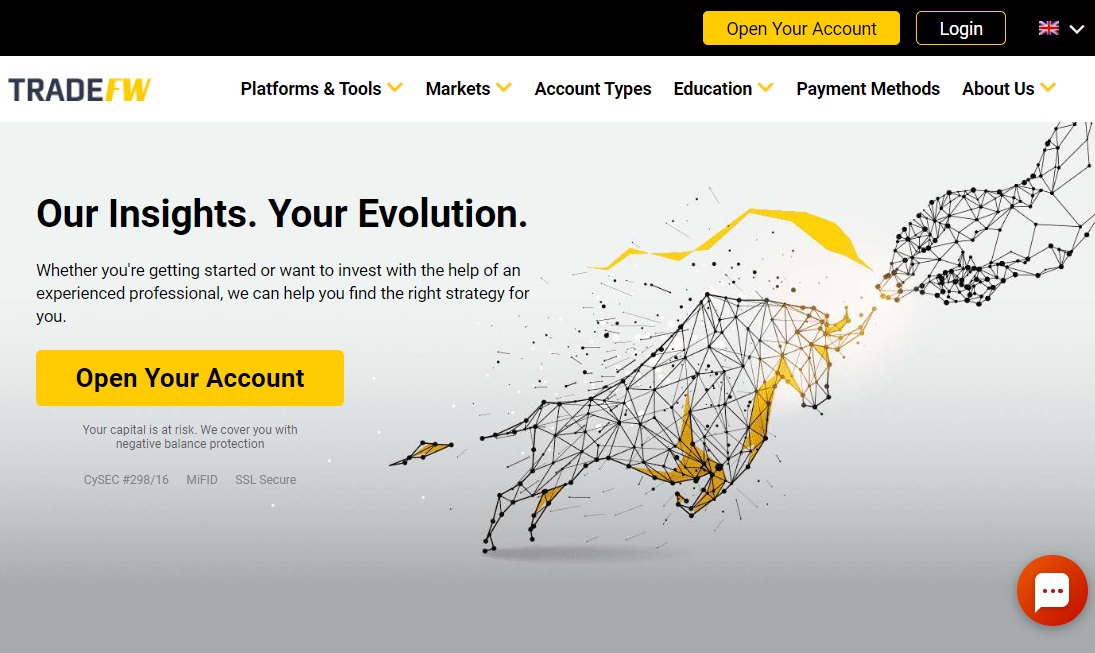The image size is (1095, 653).
Task: Open the Platforms & Tools menu
Action: (x=311, y=89)
